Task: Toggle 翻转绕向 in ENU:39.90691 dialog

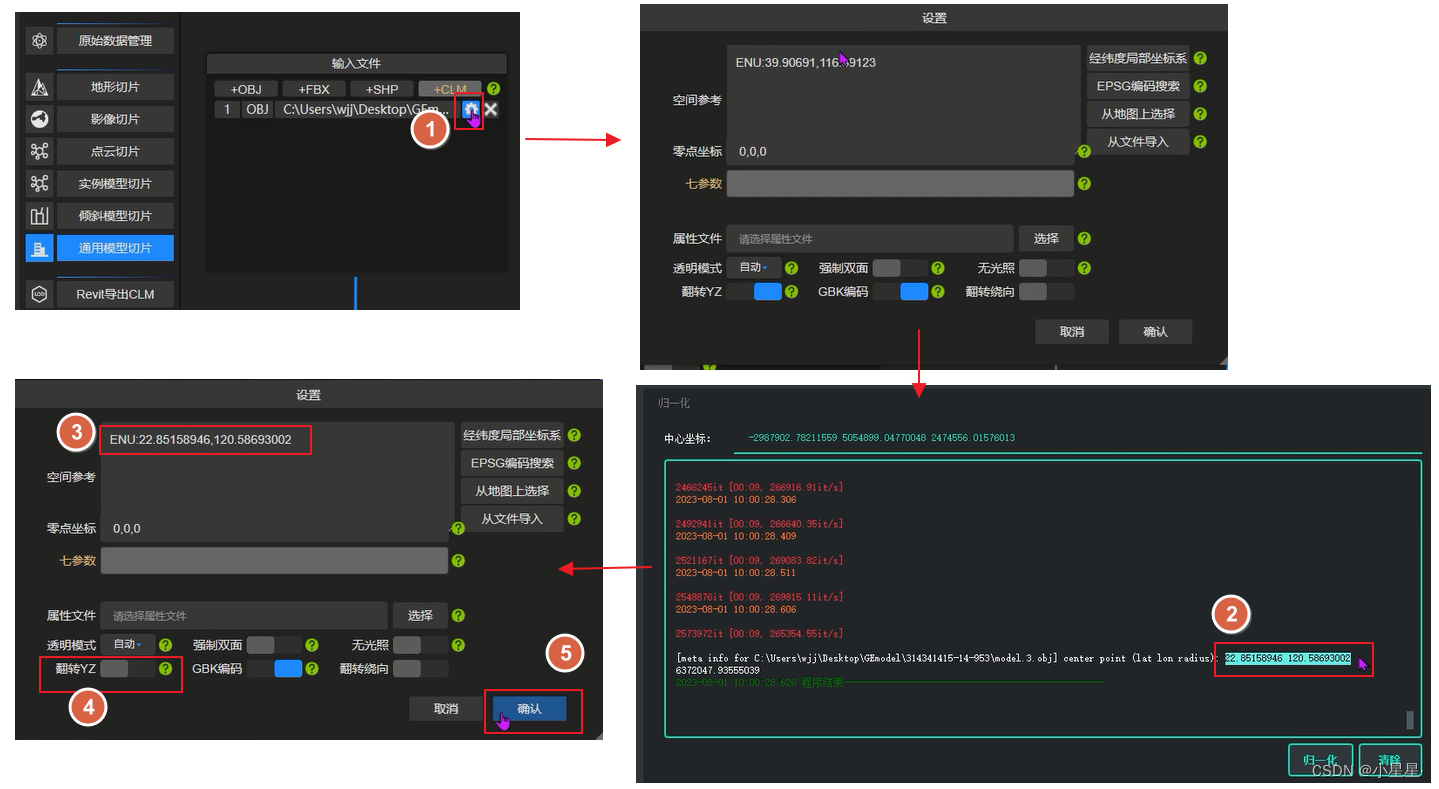Action: tap(1046, 292)
